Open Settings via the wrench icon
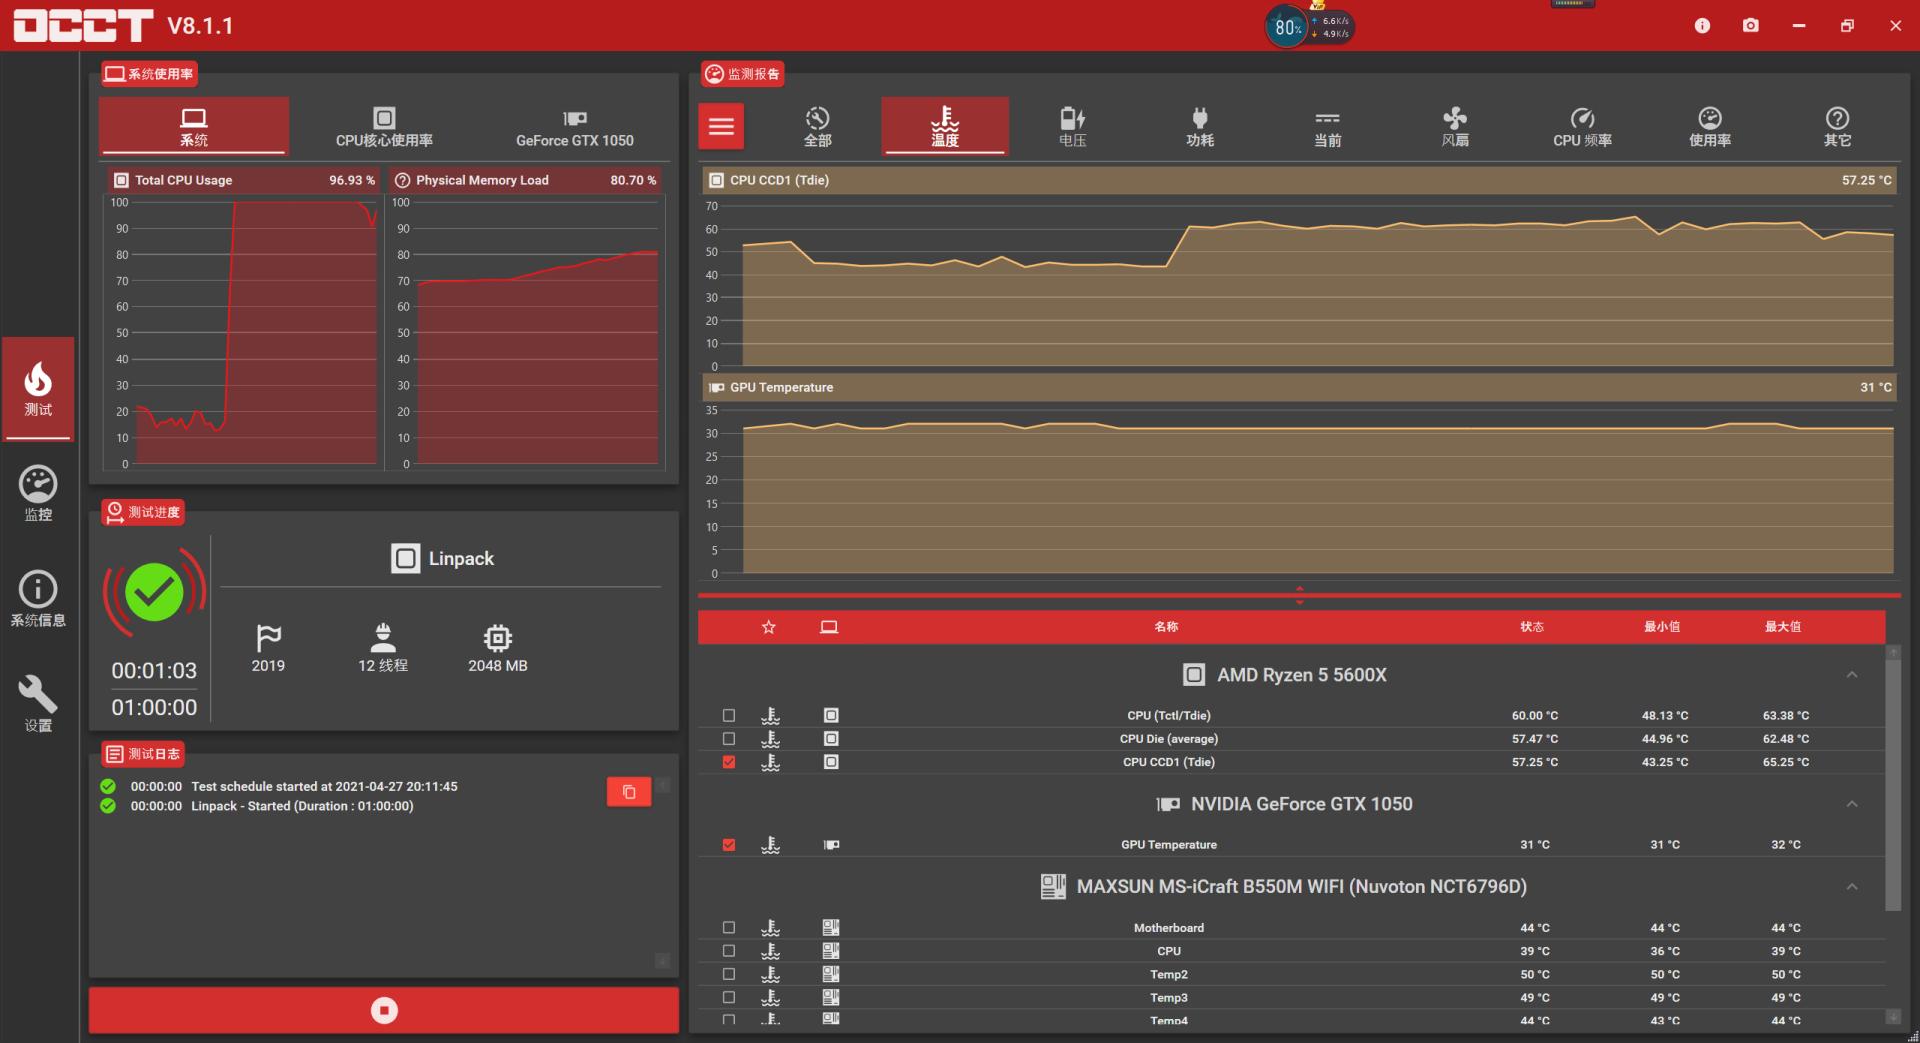 38,704
